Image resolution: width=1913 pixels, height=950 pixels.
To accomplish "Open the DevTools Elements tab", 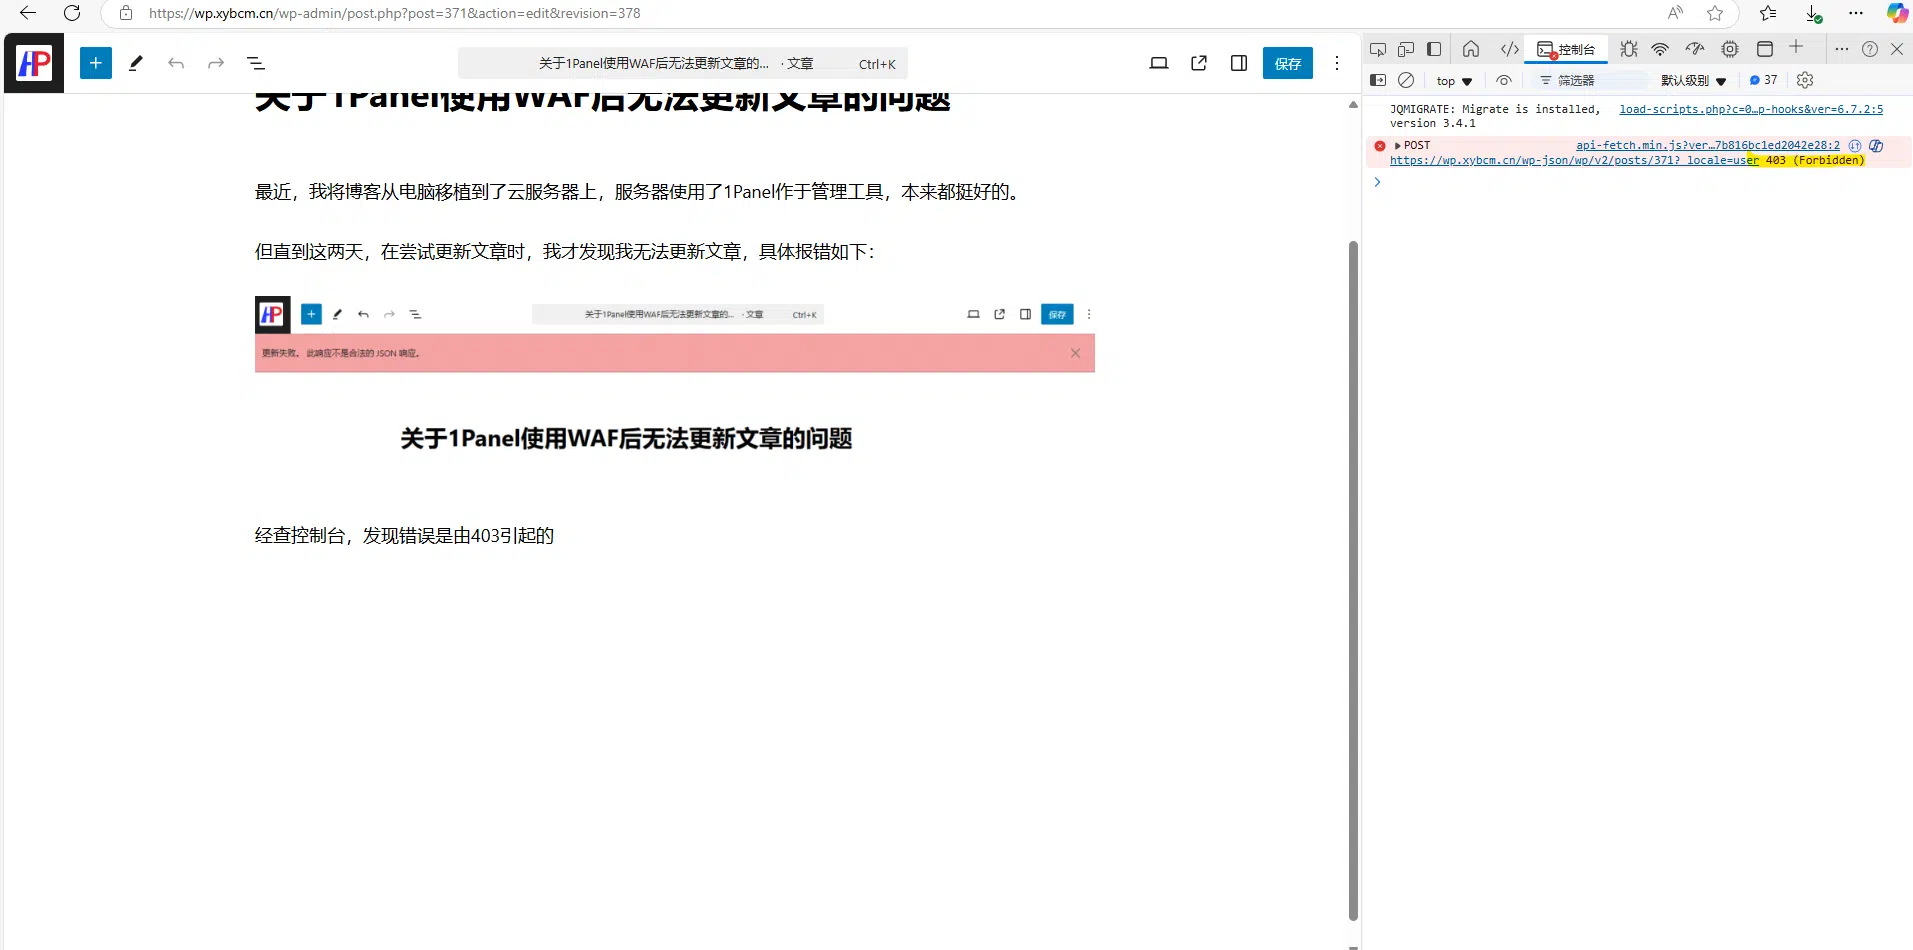I will coord(1510,49).
